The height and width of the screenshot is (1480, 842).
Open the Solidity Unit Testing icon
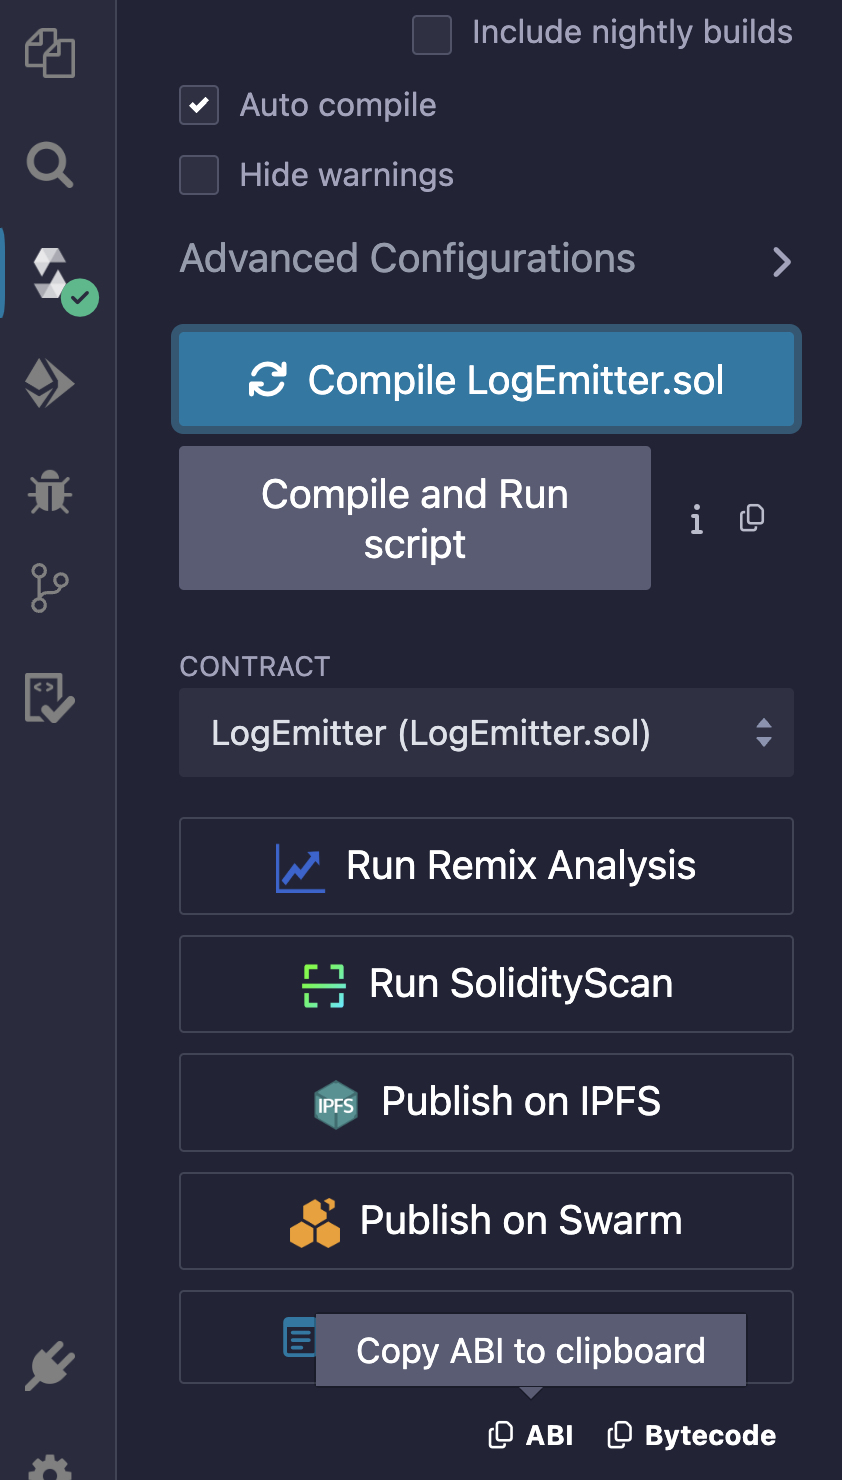50,698
